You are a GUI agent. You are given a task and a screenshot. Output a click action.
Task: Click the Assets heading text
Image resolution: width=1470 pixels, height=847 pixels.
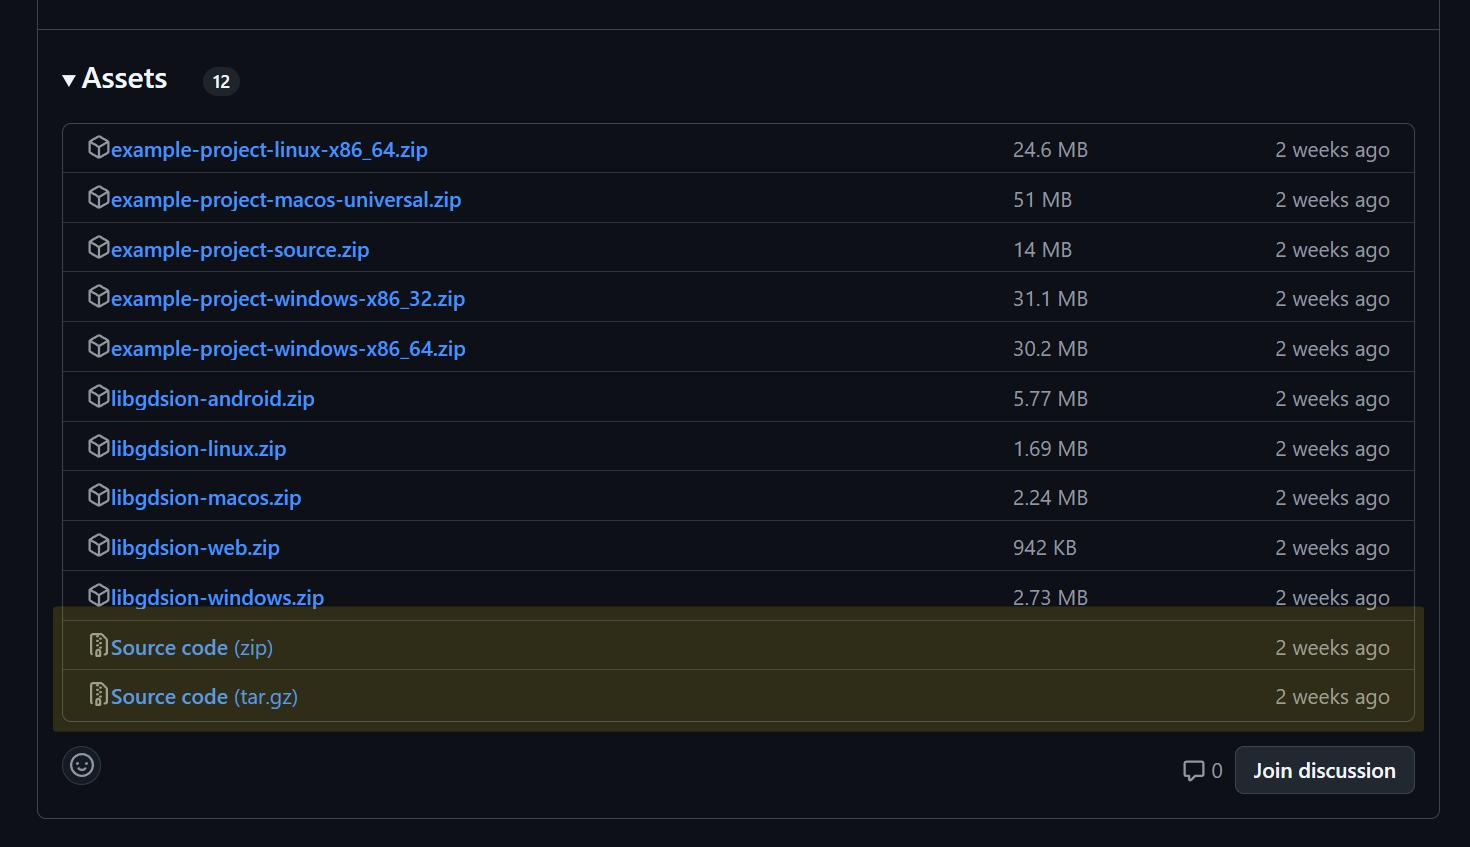click(124, 79)
